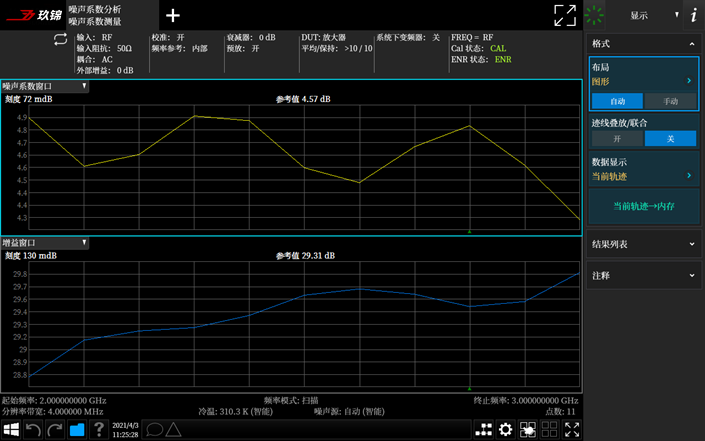
Task: Click the triangle warning icon
Action: (173, 430)
